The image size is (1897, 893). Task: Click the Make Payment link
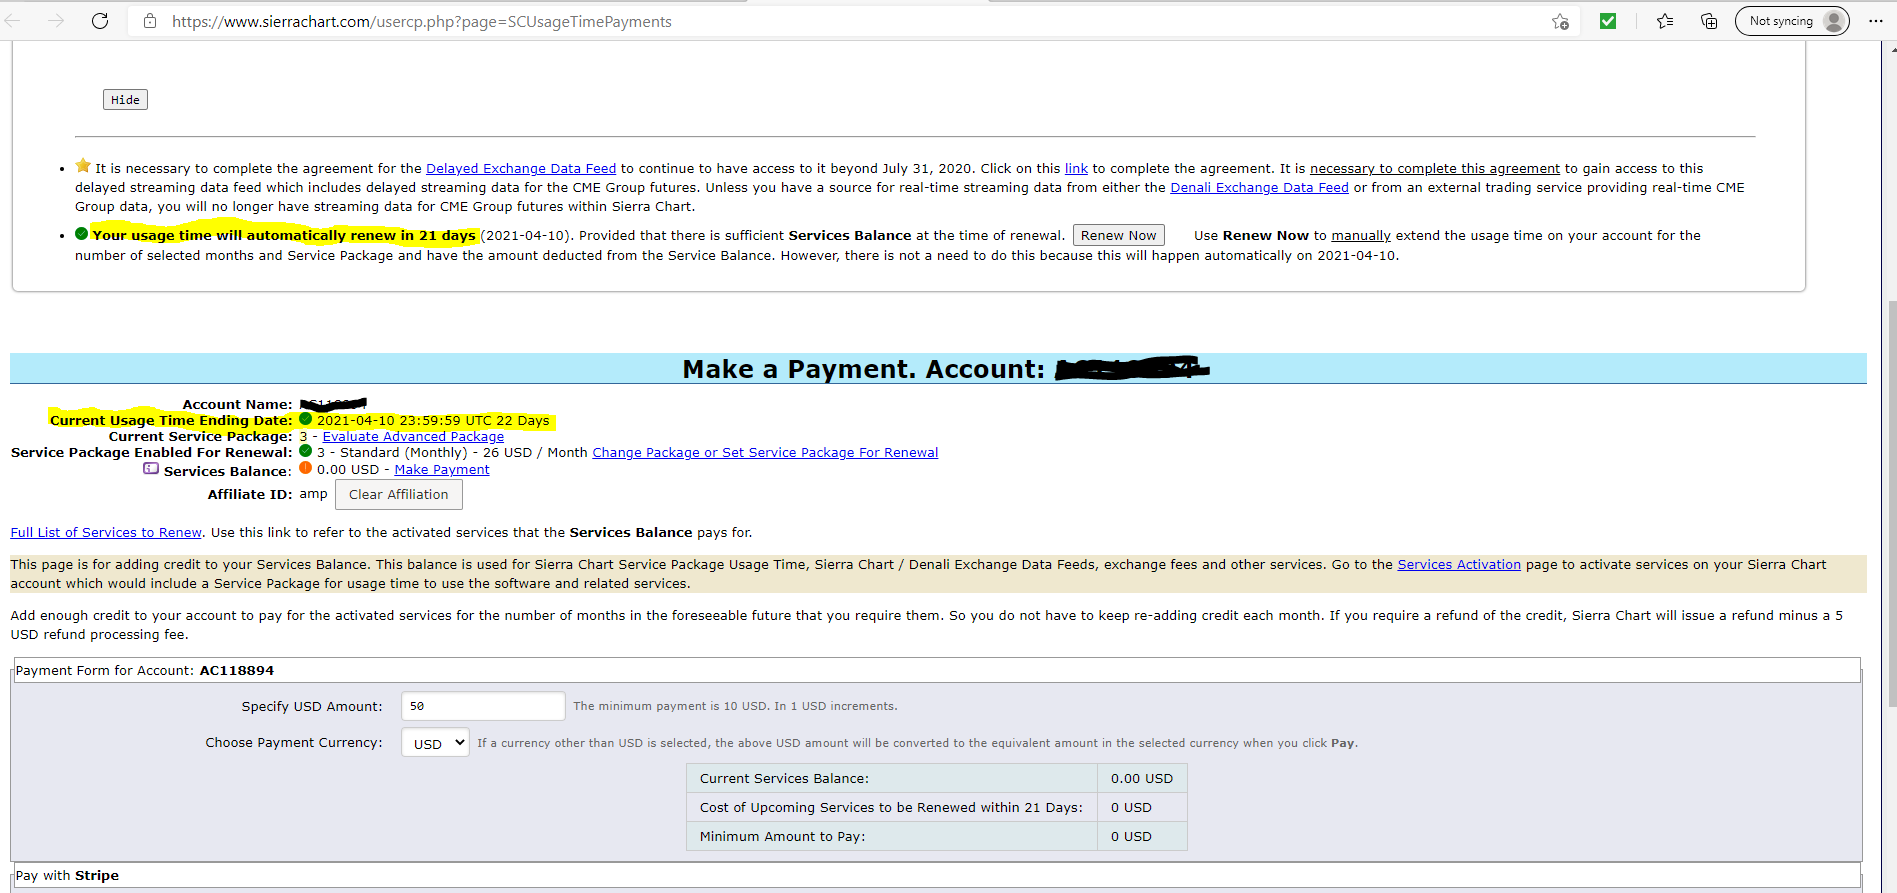(442, 469)
